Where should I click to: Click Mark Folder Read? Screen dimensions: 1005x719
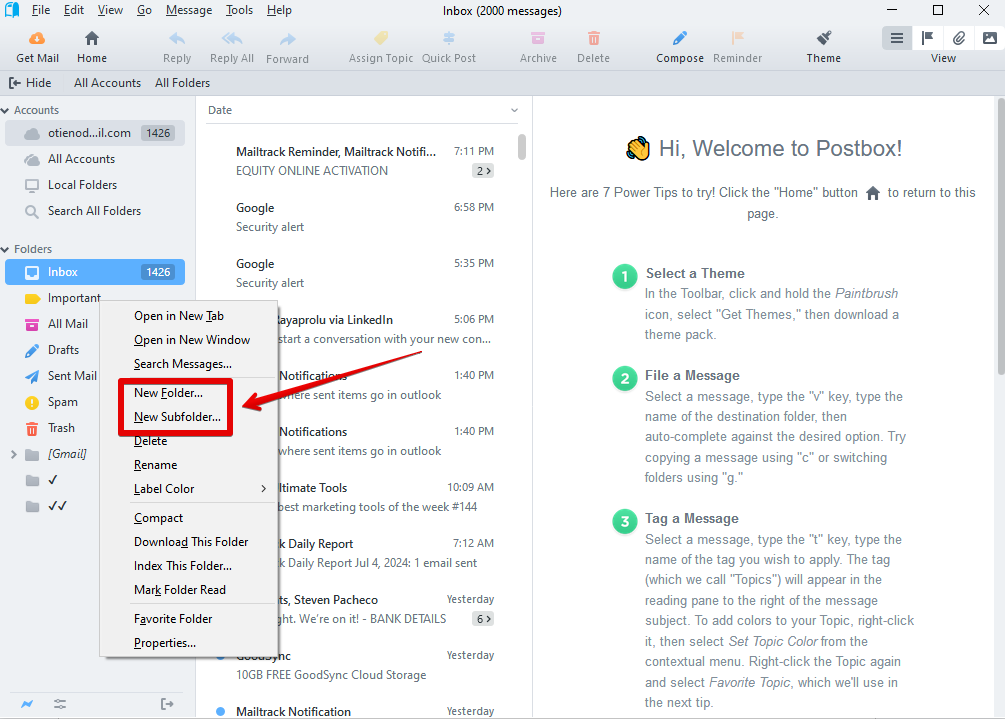(180, 590)
